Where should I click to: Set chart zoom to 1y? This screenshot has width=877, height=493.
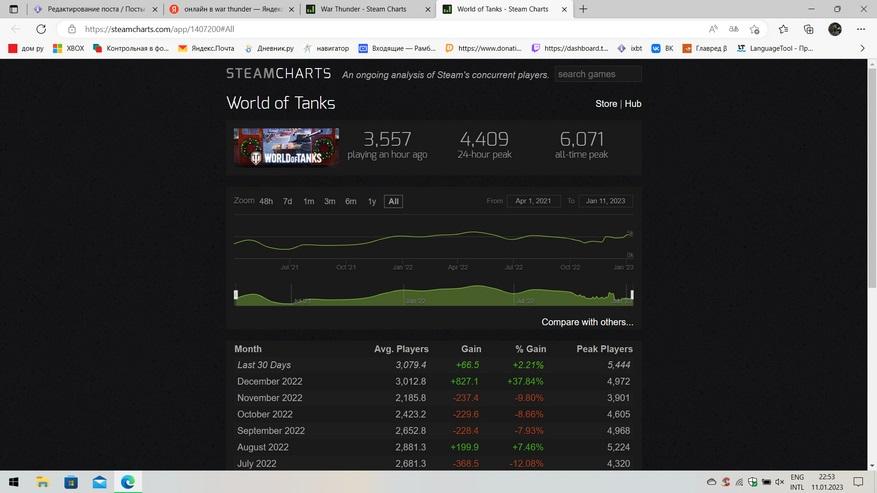(372, 201)
